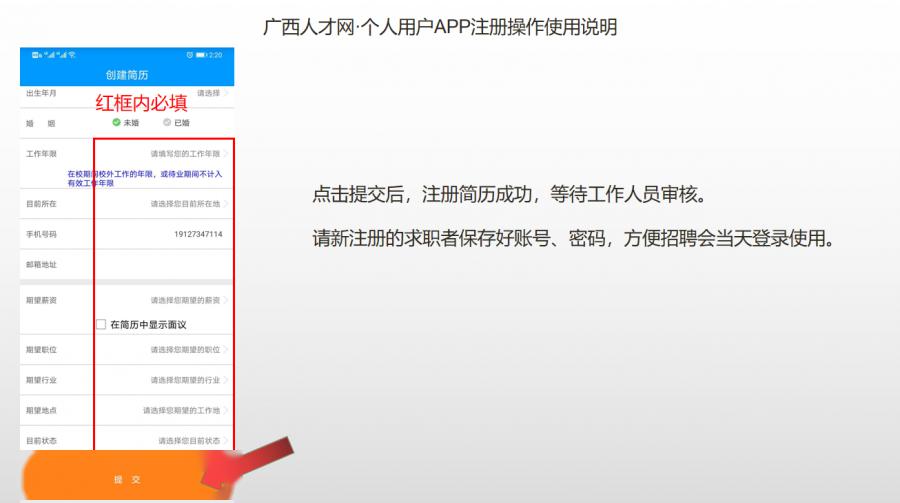Click the 目前状态 row label
900x503 pixels.
41,441
